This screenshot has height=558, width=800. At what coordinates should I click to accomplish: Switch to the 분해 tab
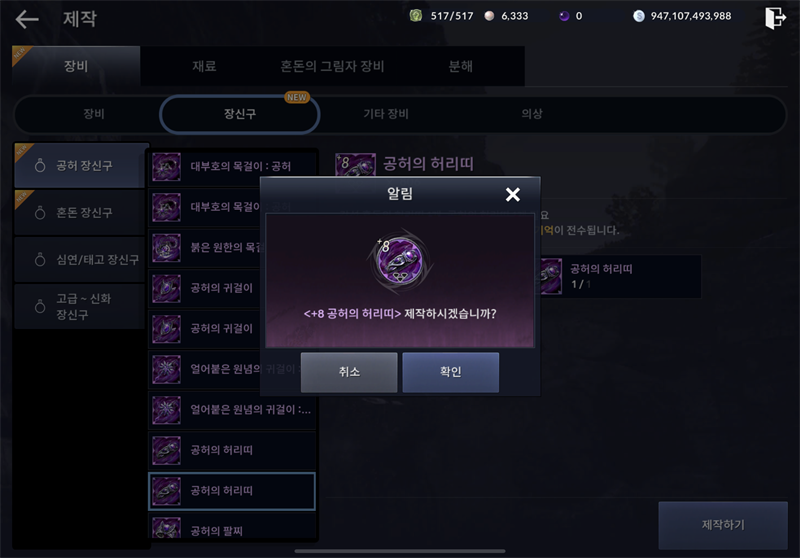[461, 66]
